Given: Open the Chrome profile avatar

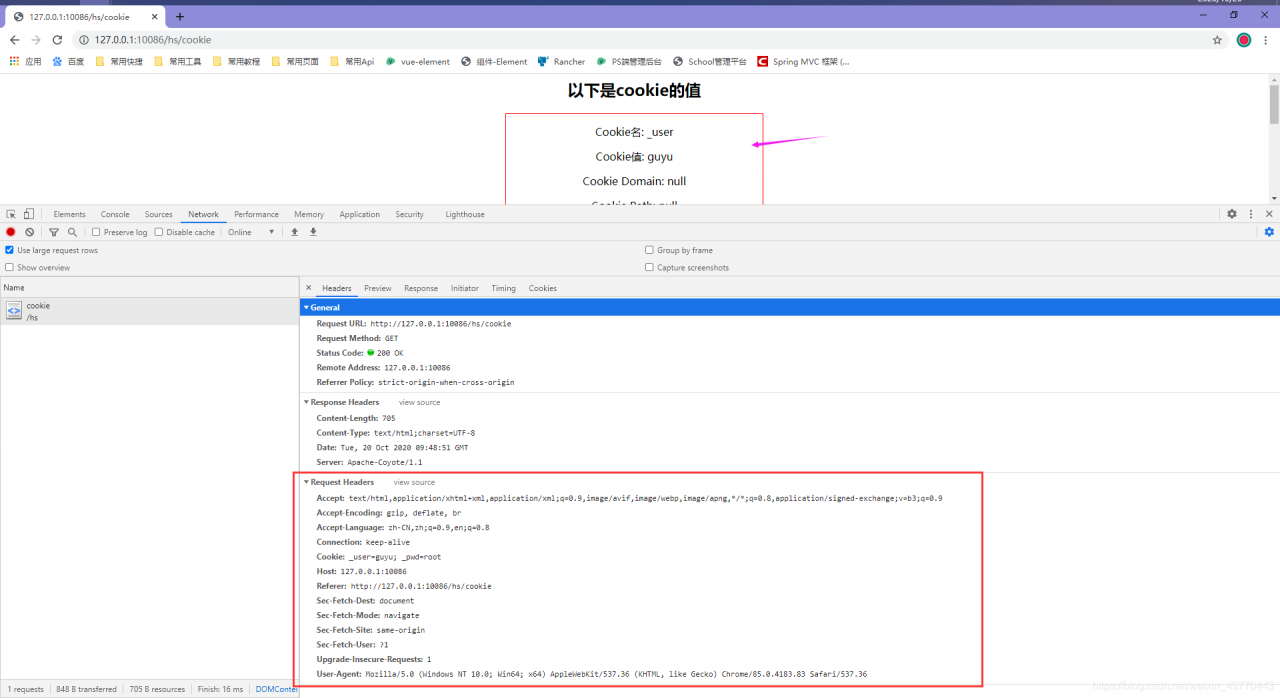Looking at the screenshot, I should (1244, 40).
